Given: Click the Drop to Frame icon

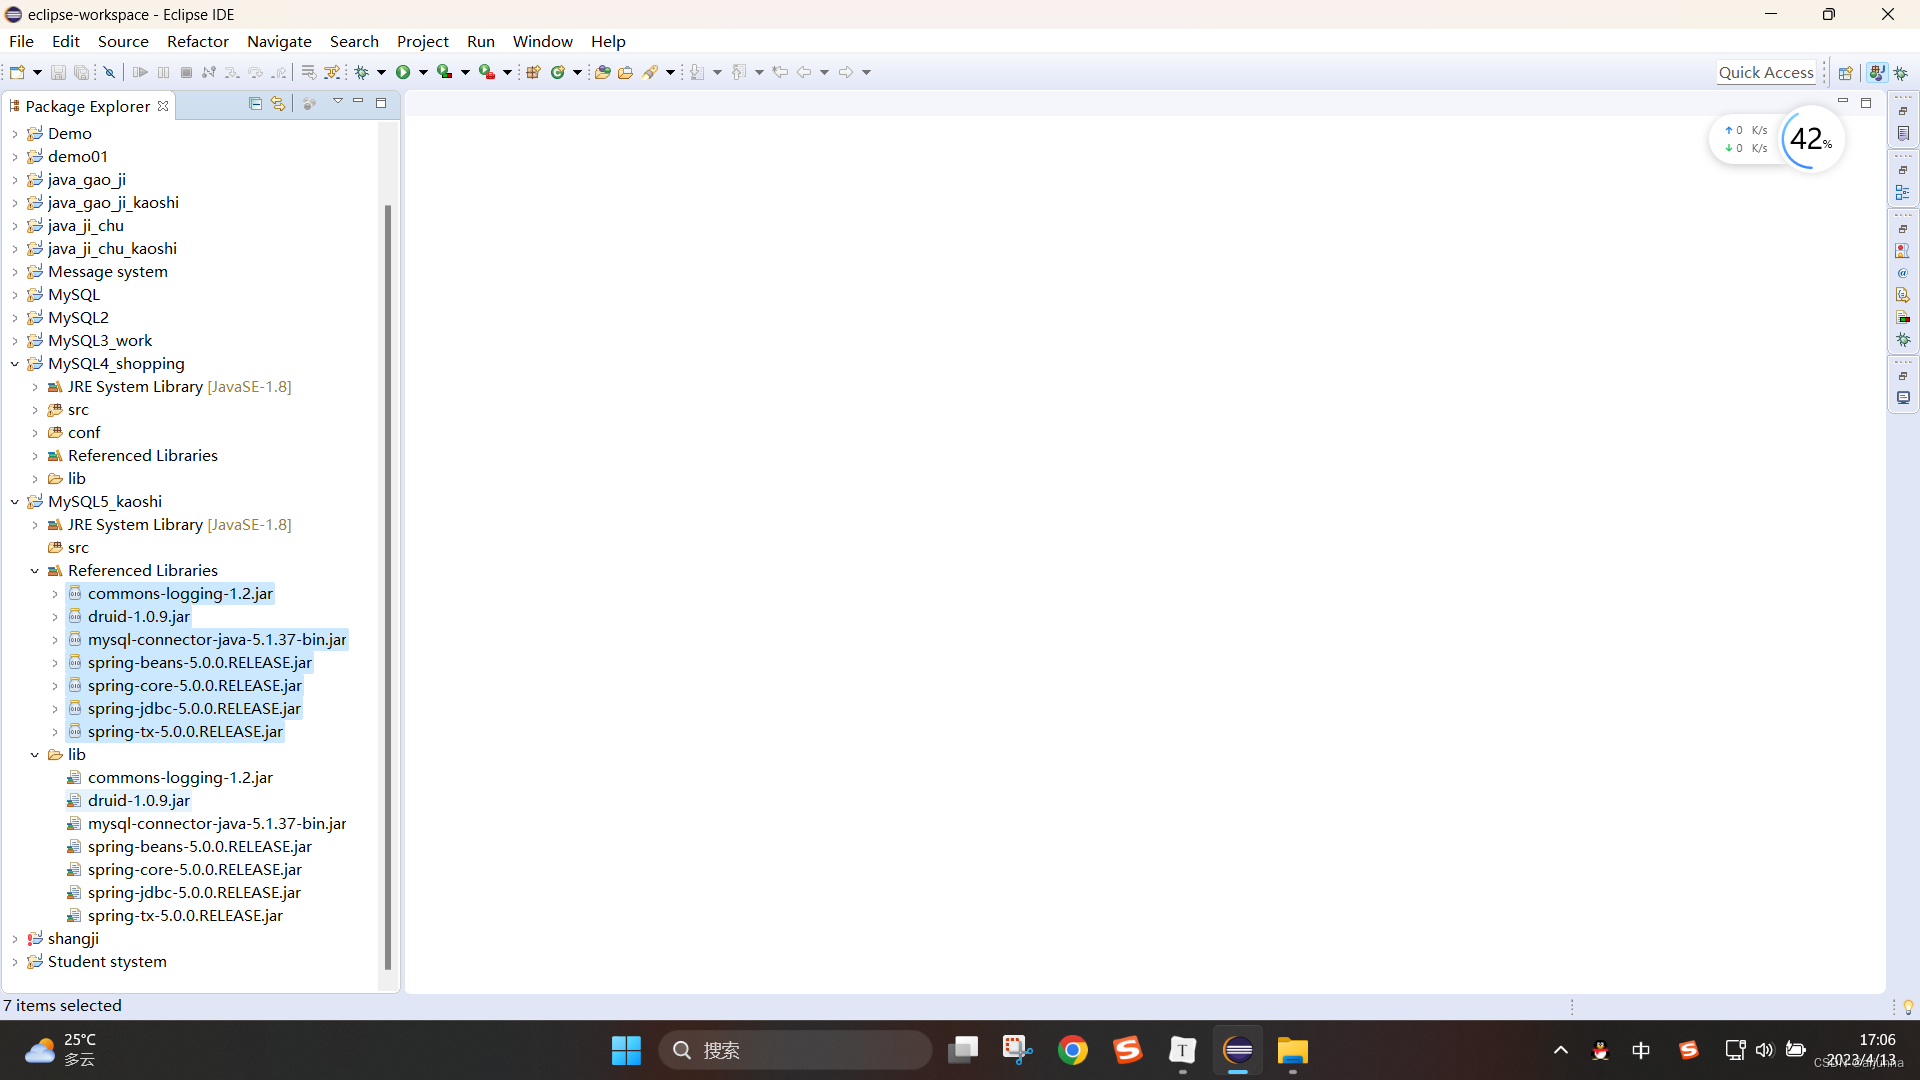Looking at the screenshot, I should point(308,72).
